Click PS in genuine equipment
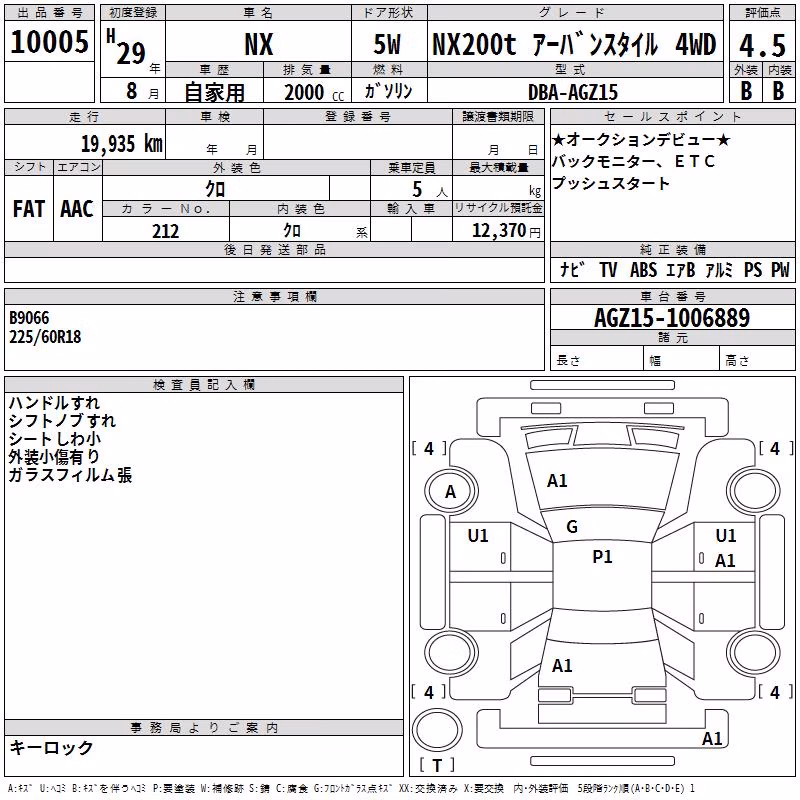Screen dimensions: 800x800 point(753,269)
